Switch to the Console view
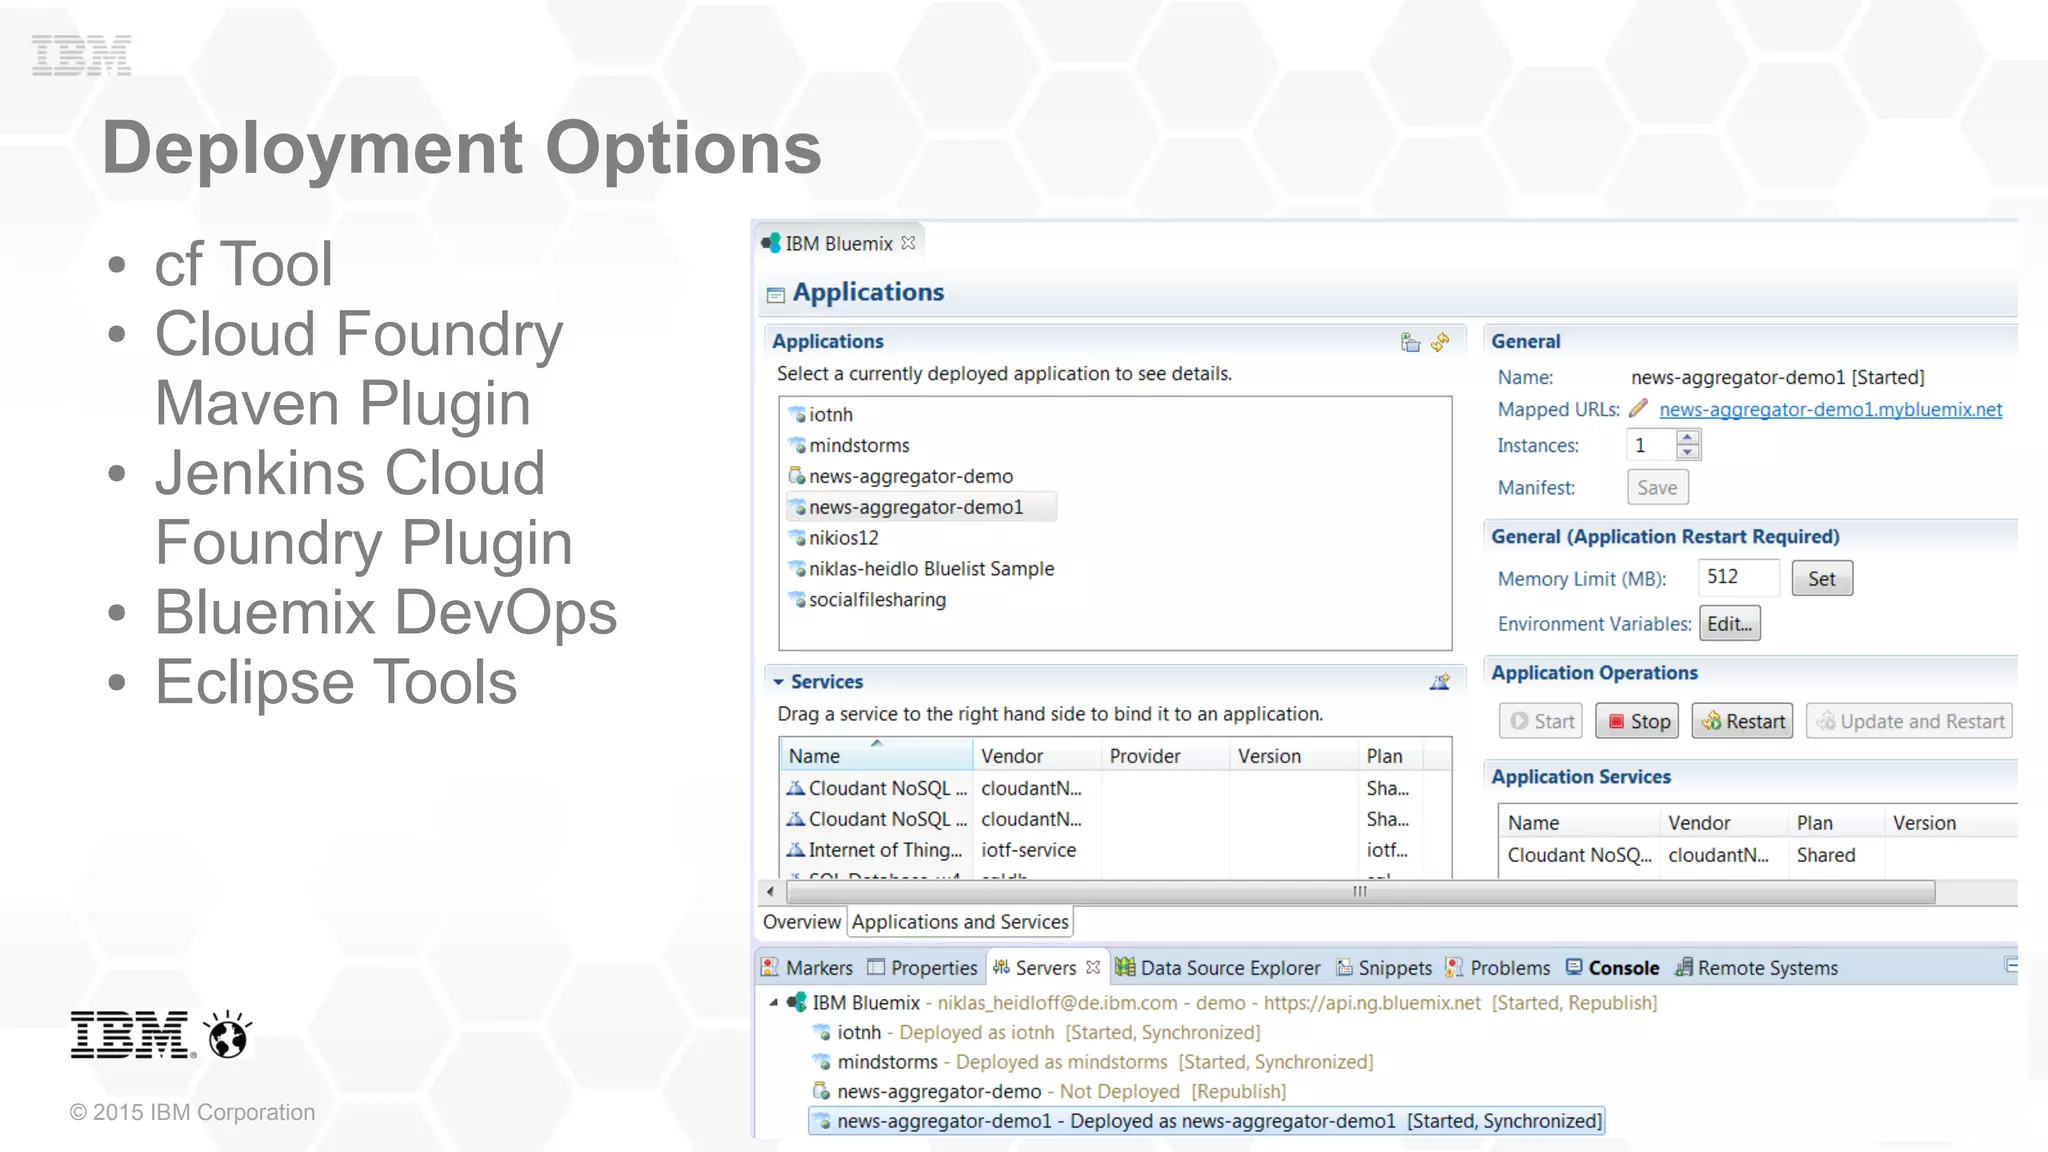The width and height of the screenshot is (2048, 1152). tap(1612, 968)
